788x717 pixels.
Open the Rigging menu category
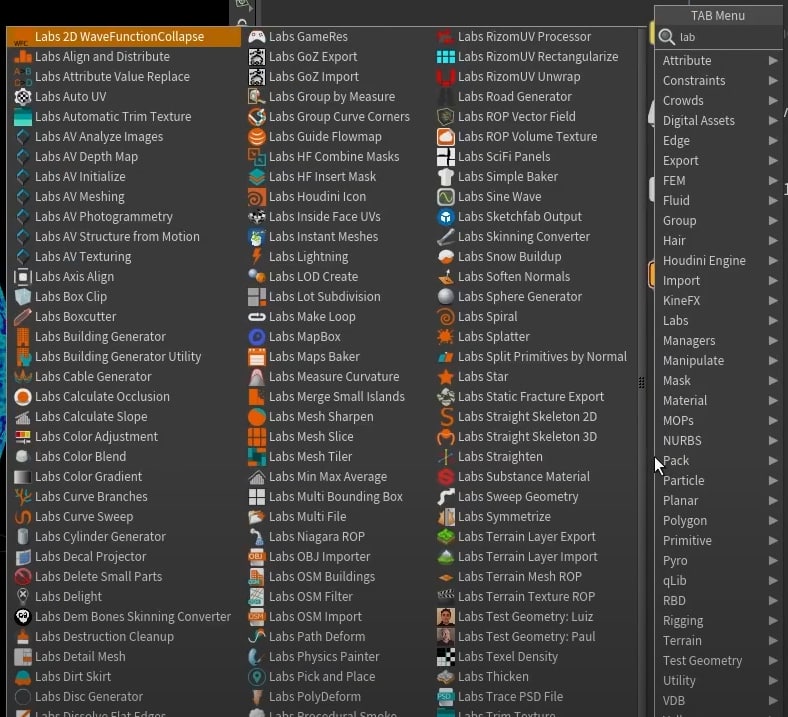coord(719,621)
